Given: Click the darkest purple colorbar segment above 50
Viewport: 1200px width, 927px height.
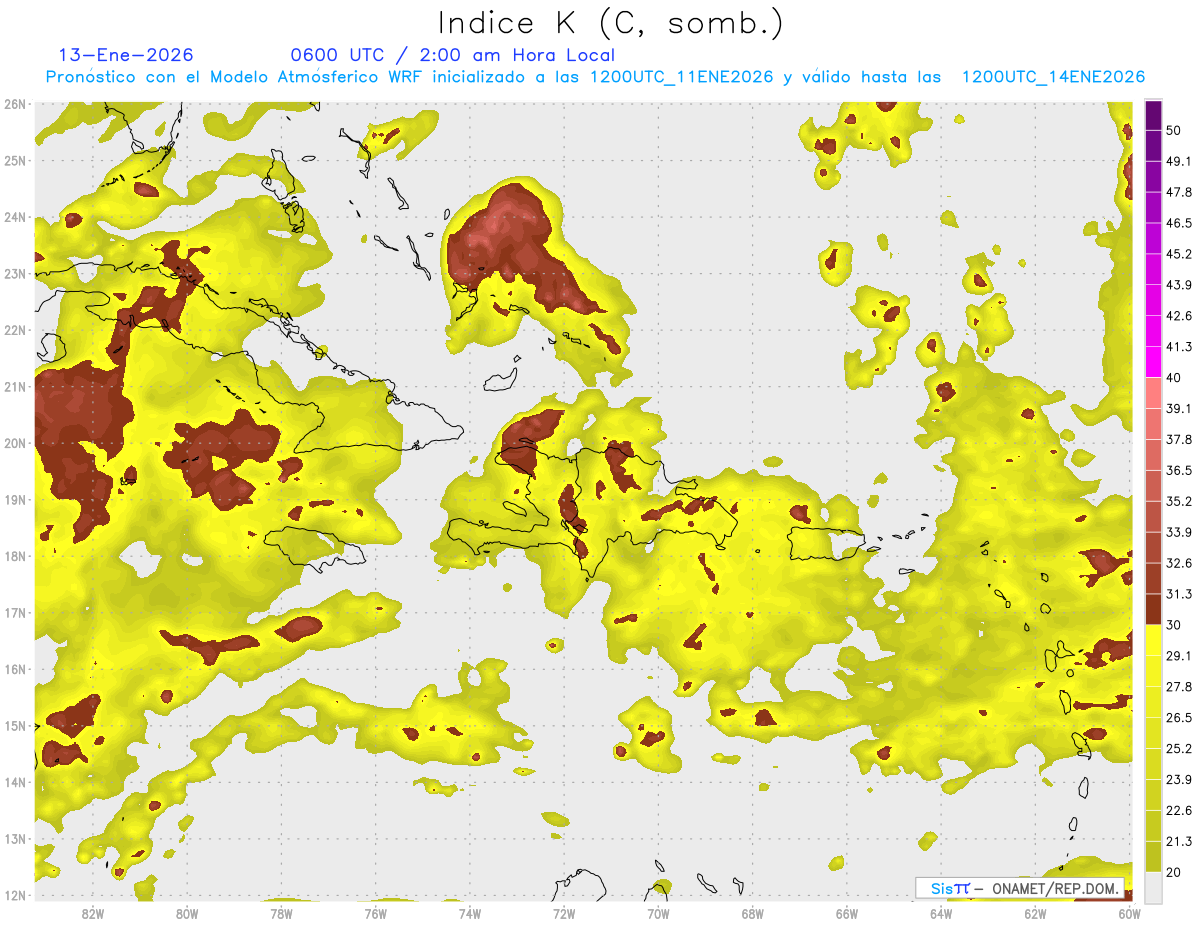Looking at the screenshot, I should [x=1153, y=115].
